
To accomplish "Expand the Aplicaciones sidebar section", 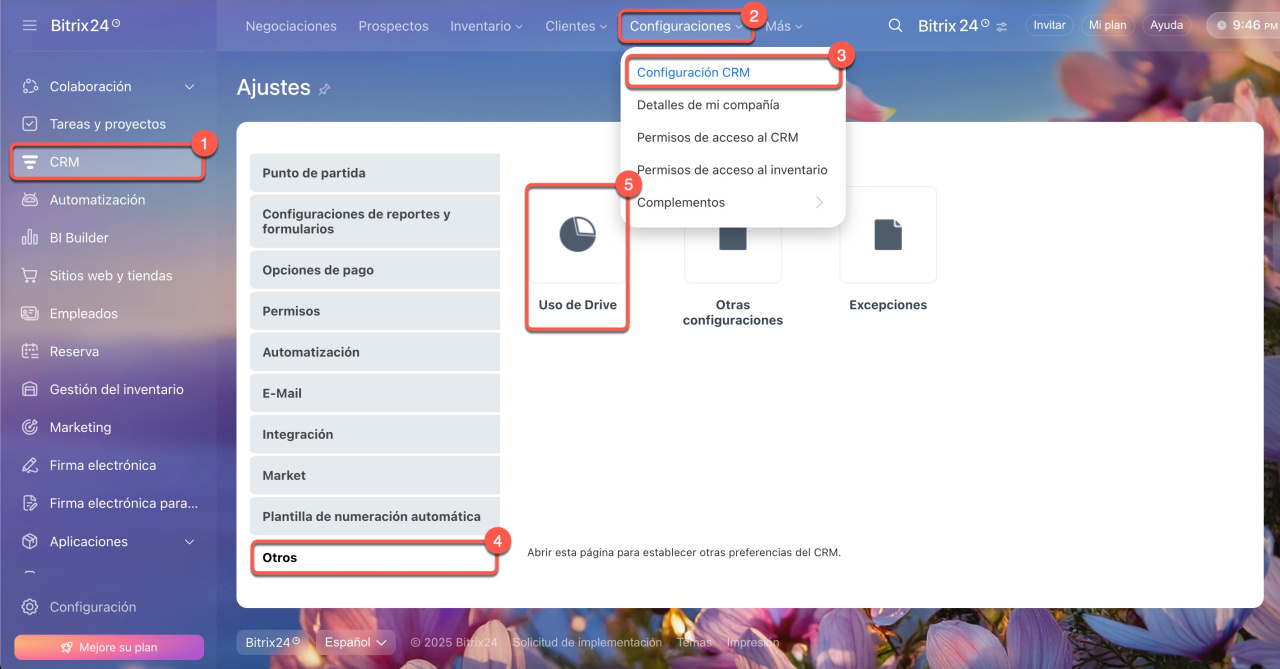I will coord(189,542).
